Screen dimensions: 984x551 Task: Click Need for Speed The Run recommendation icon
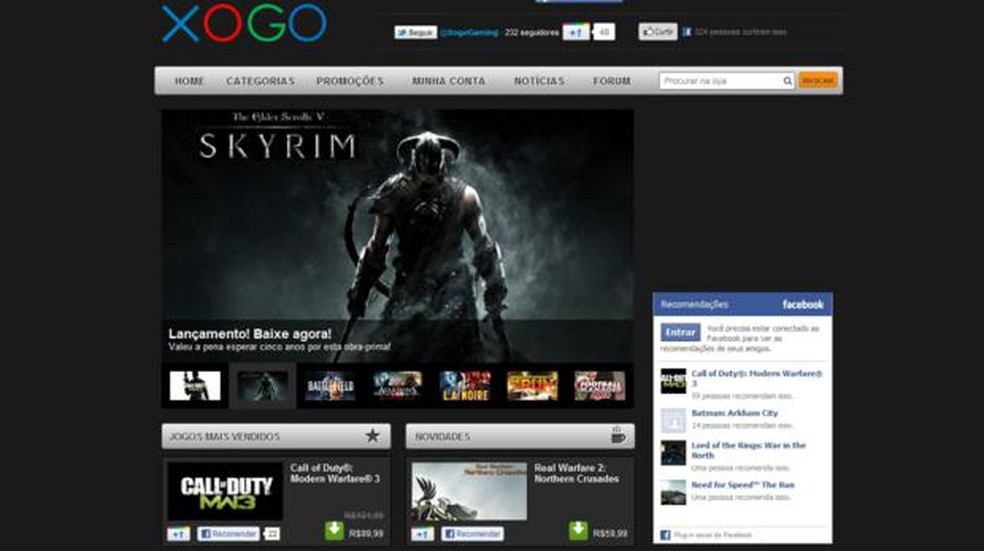coord(673,493)
